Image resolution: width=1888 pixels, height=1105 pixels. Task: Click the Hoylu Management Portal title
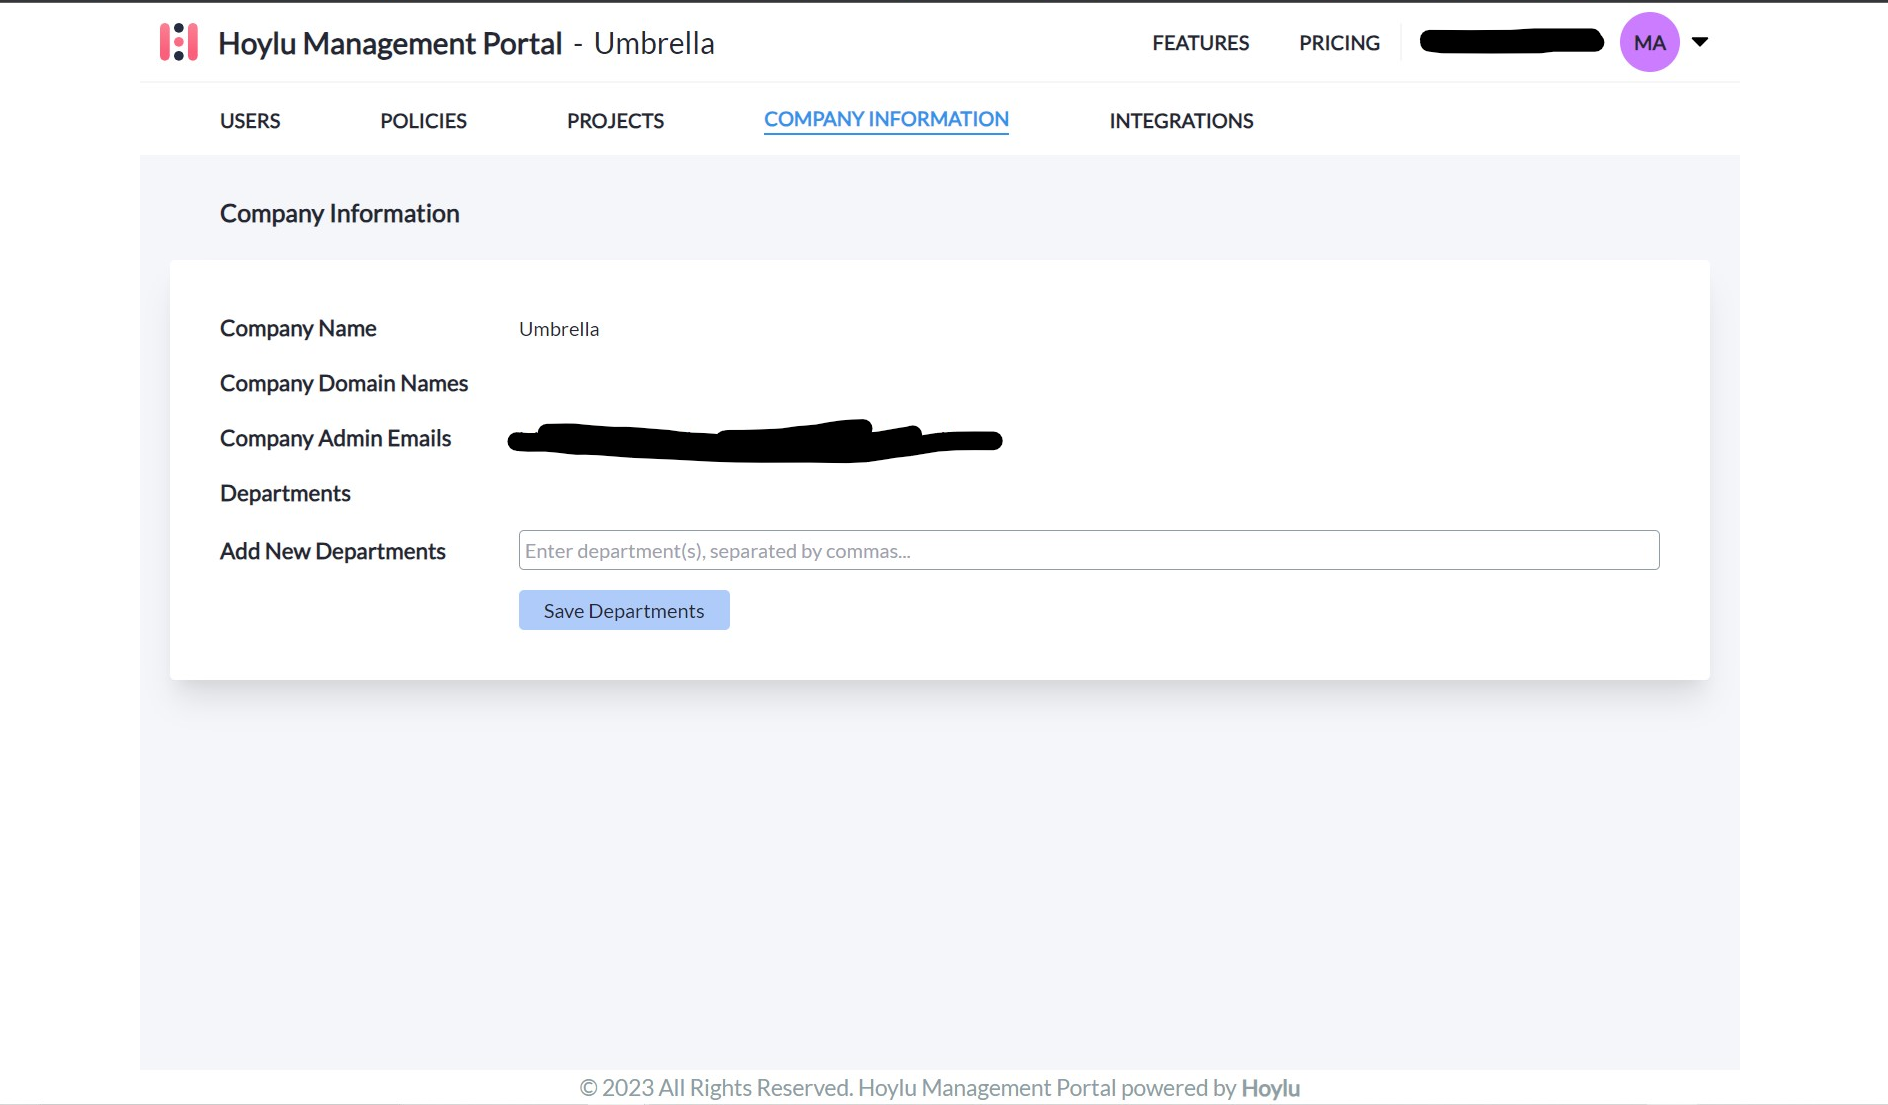[390, 43]
